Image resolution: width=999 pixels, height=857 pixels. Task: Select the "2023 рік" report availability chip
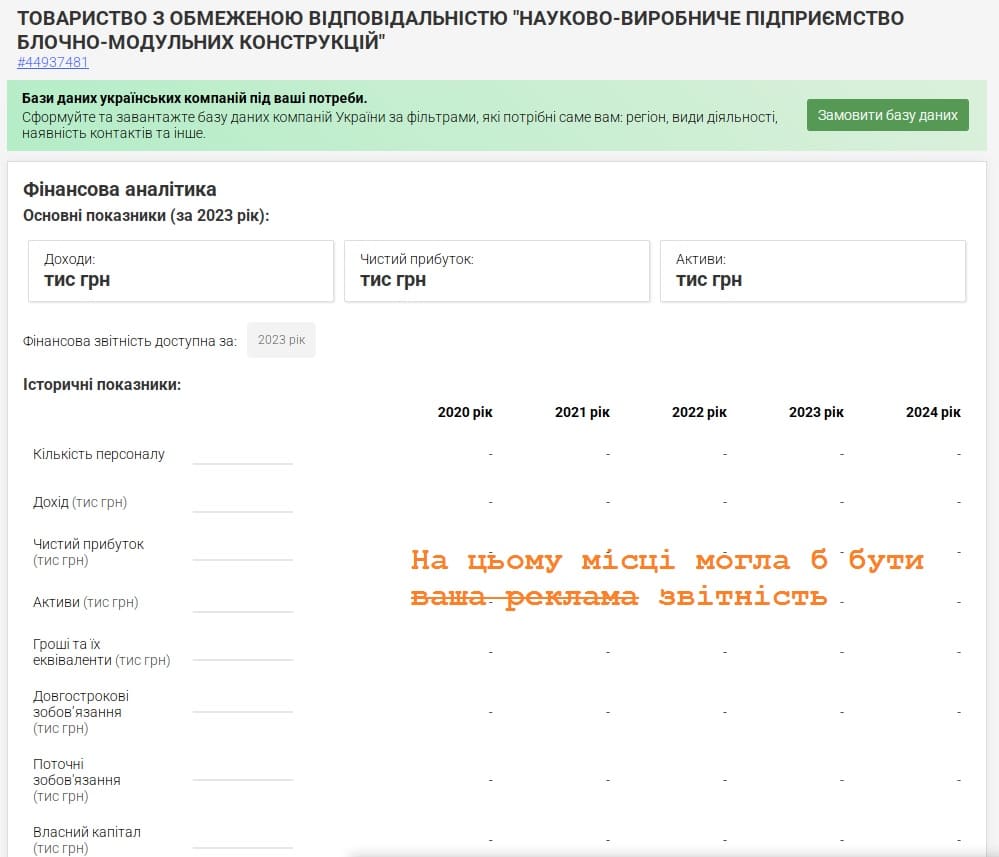pyautogui.click(x=281, y=340)
